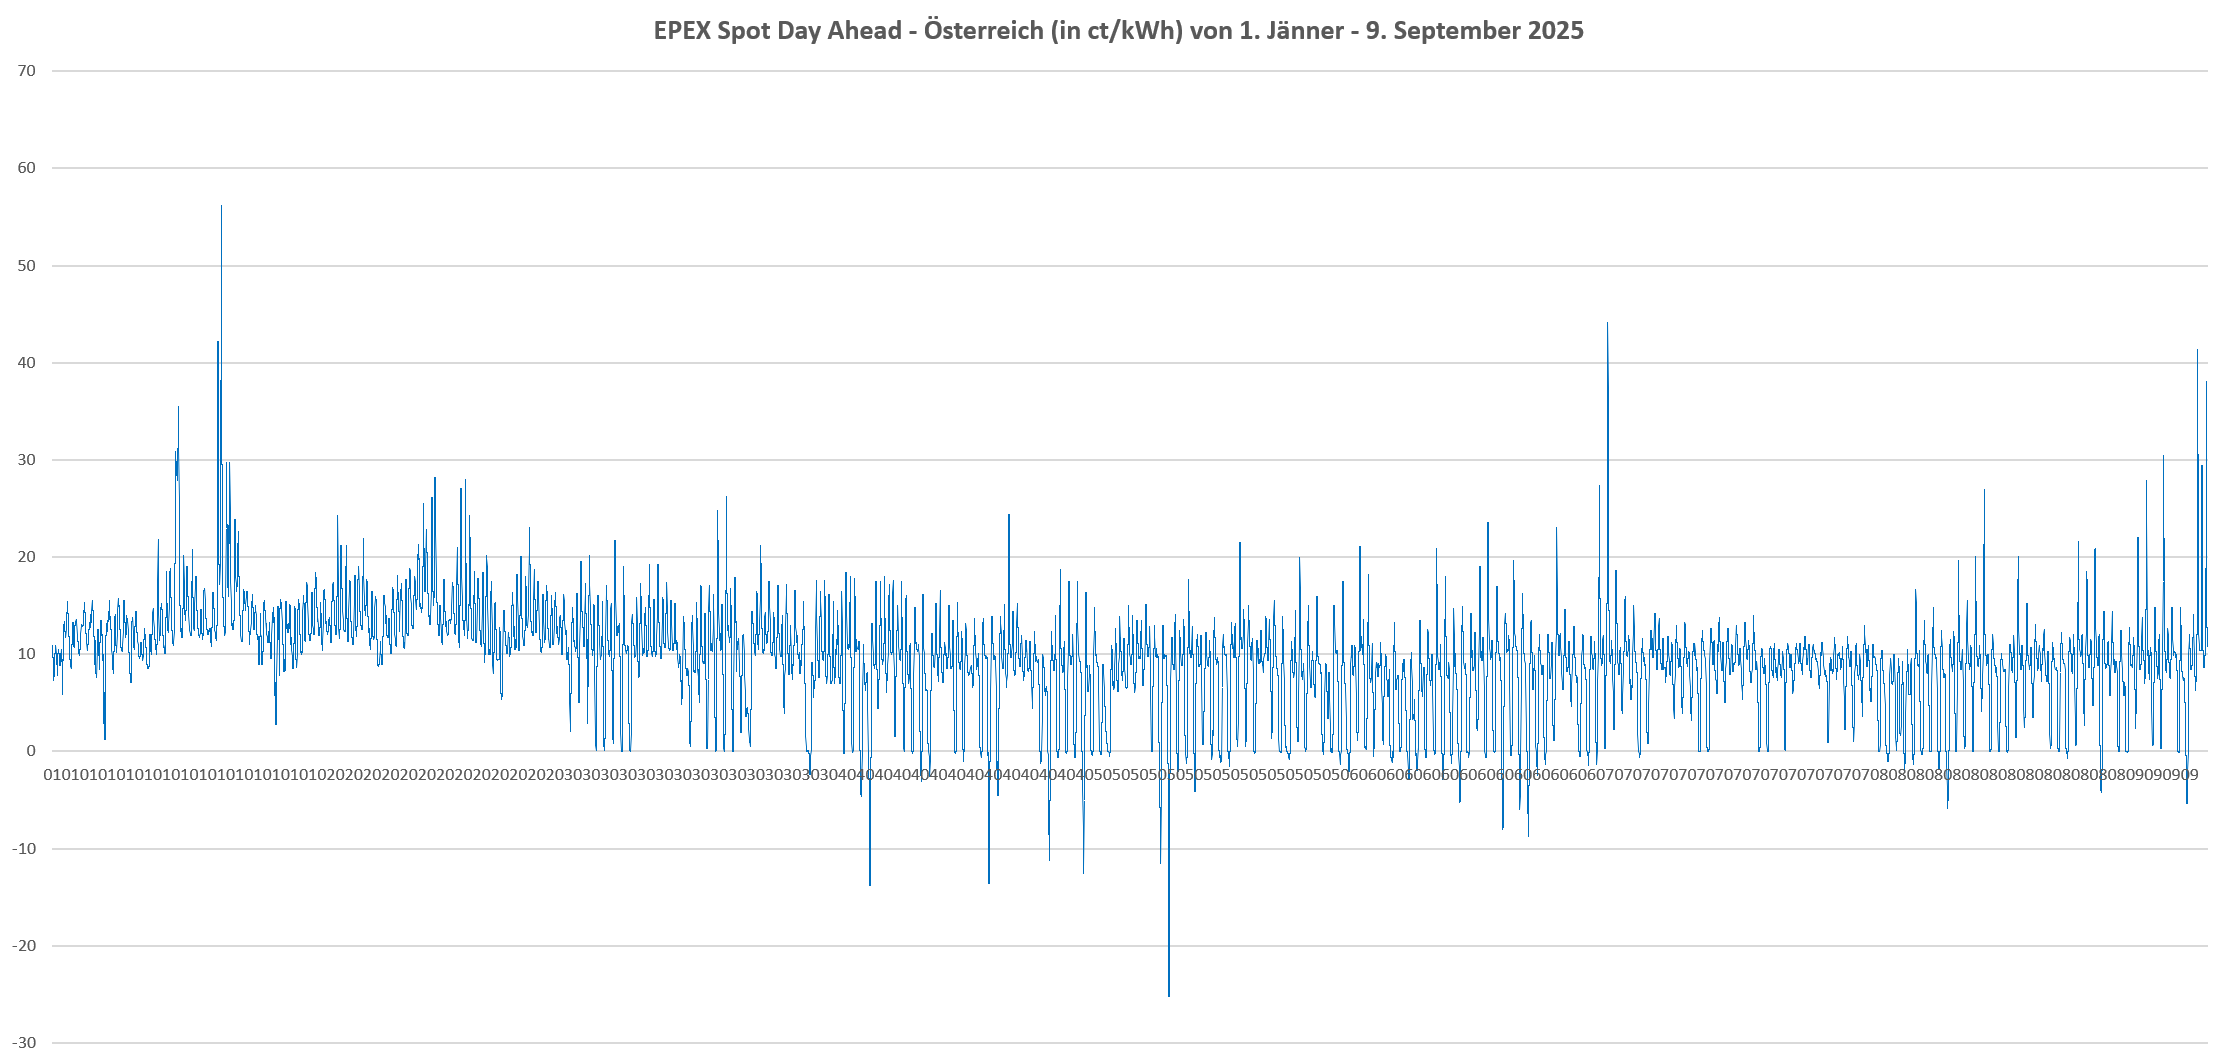Image resolution: width=2235 pixels, height=1059 pixels.
Task: Select the bottom y-axis label -30
Action: [24, 1043]
